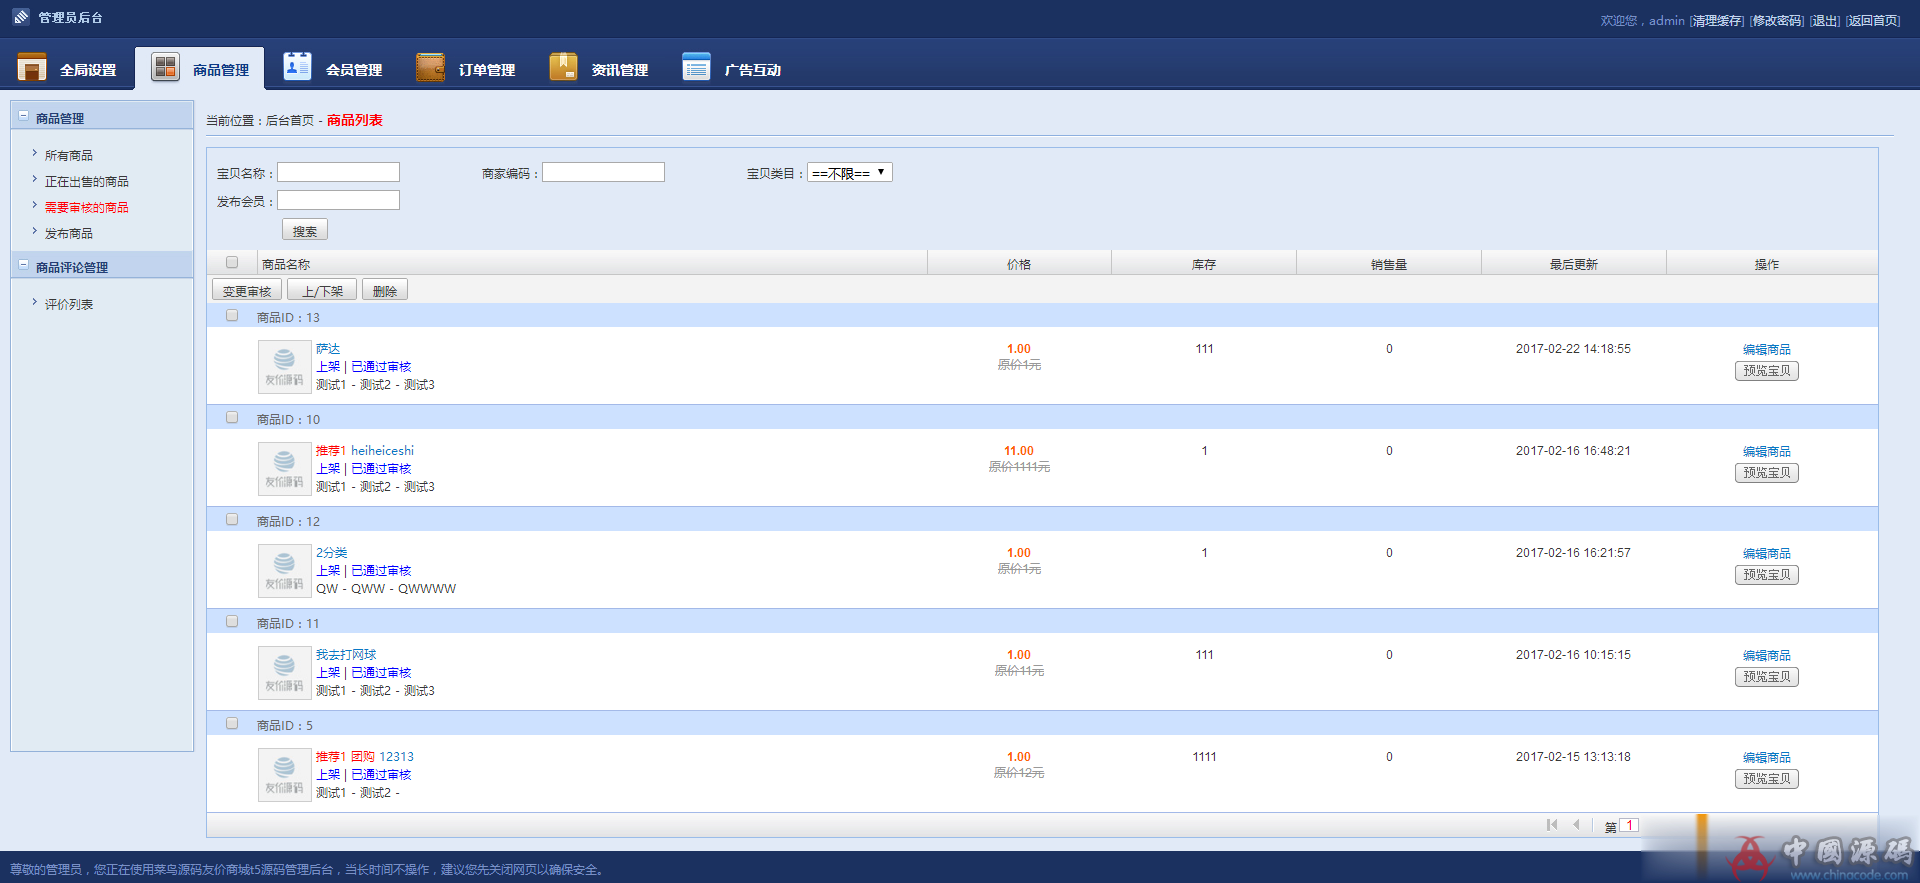Toggle the select-all checkbox in table header

[x=232, y=263]
